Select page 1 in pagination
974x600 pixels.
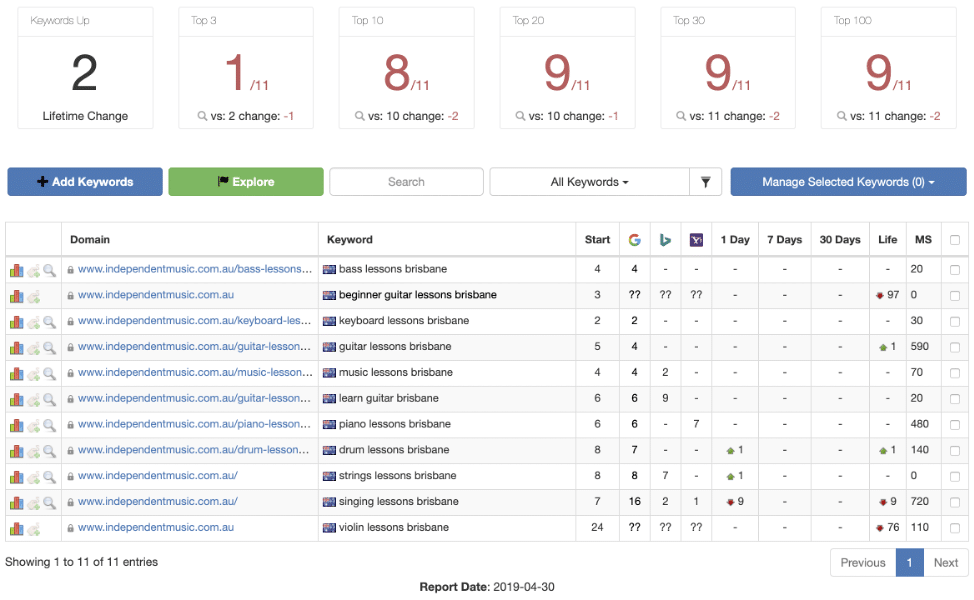point(909,563)
